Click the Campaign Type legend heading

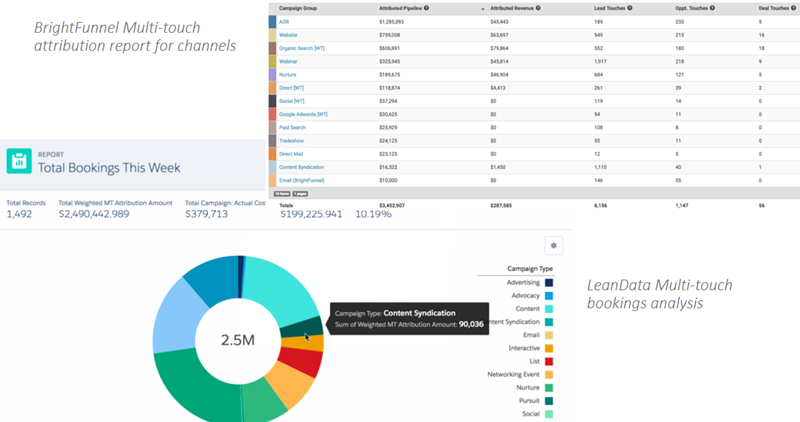[x=530, y=269]
